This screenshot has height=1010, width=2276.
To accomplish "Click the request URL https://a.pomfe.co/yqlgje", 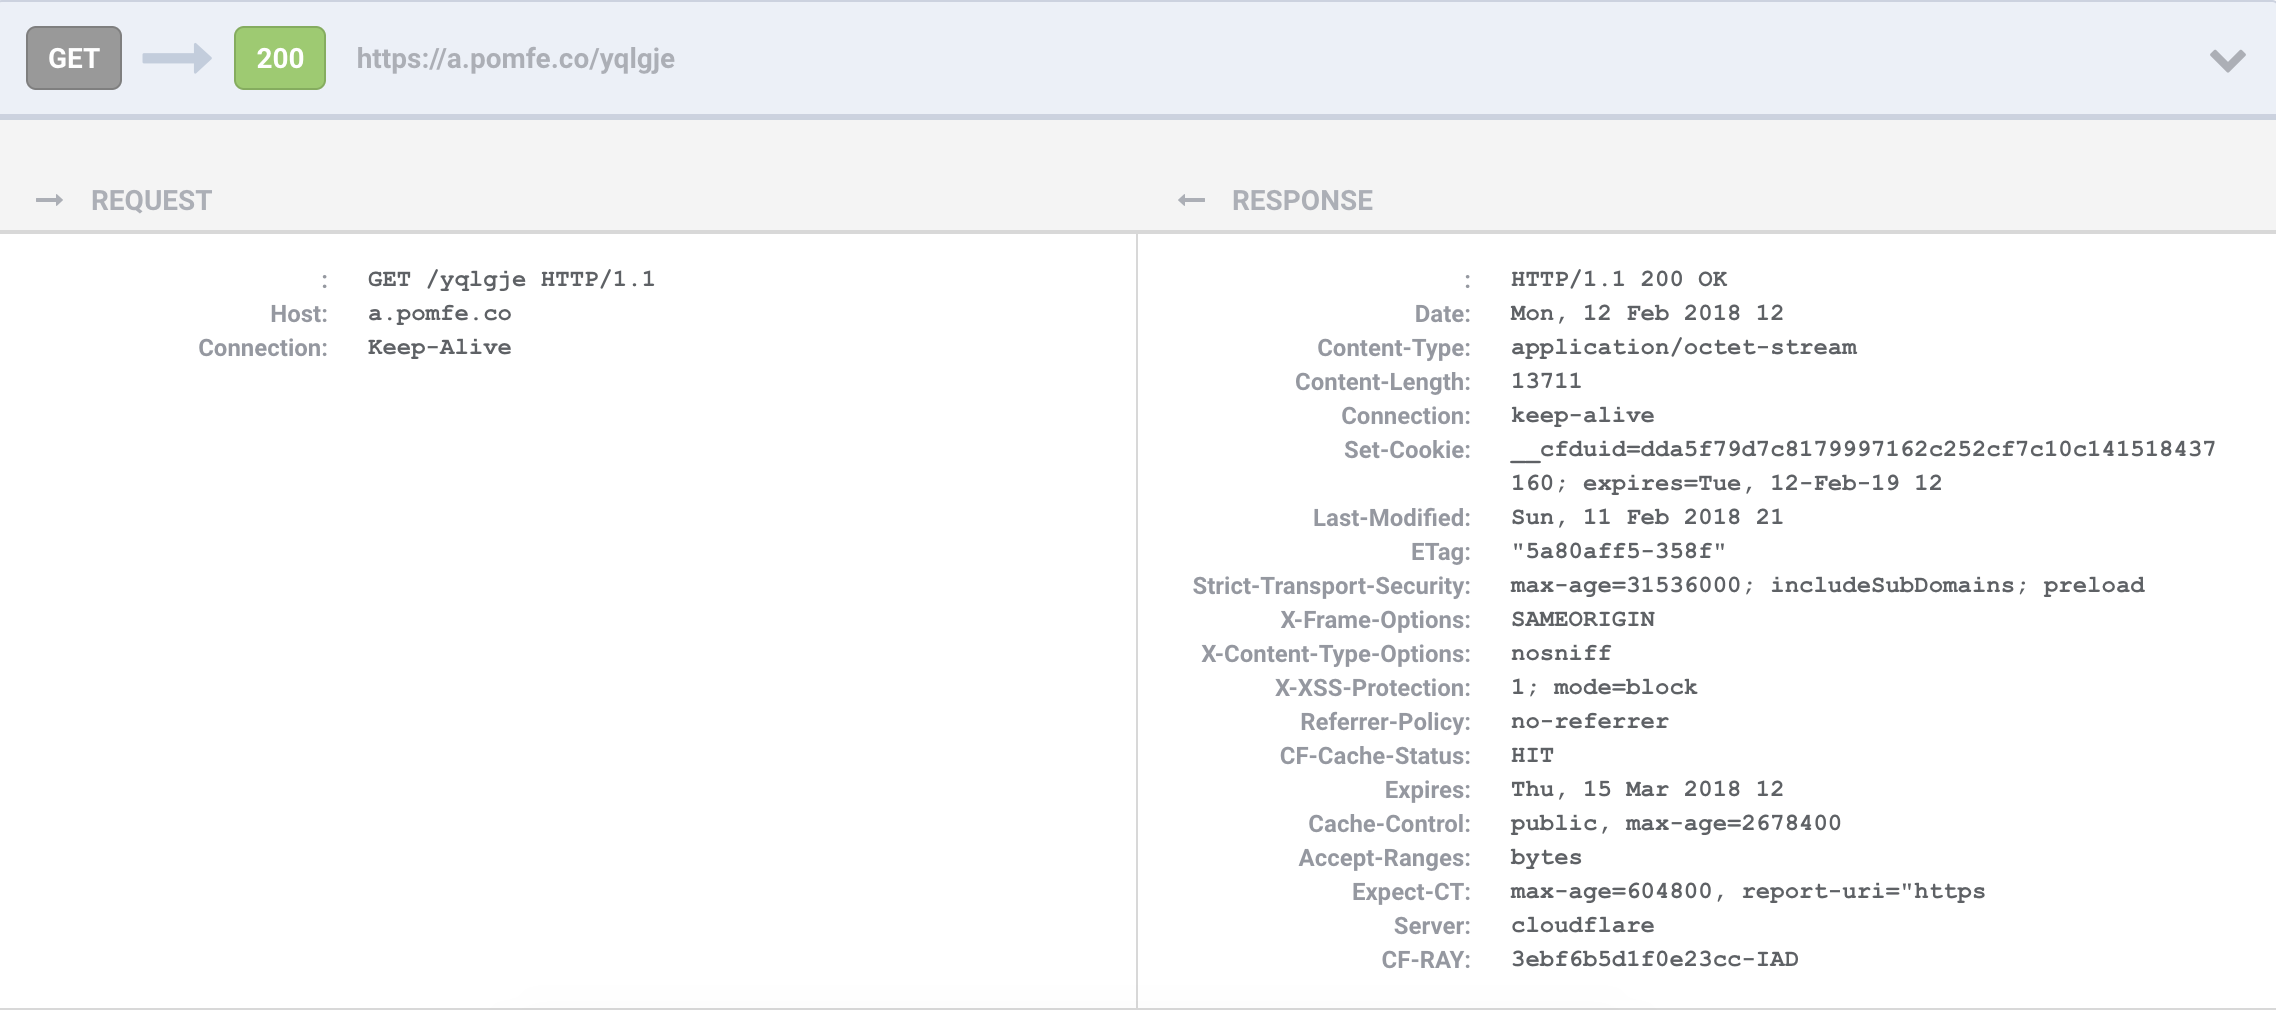I will click(x=515, y=59).
